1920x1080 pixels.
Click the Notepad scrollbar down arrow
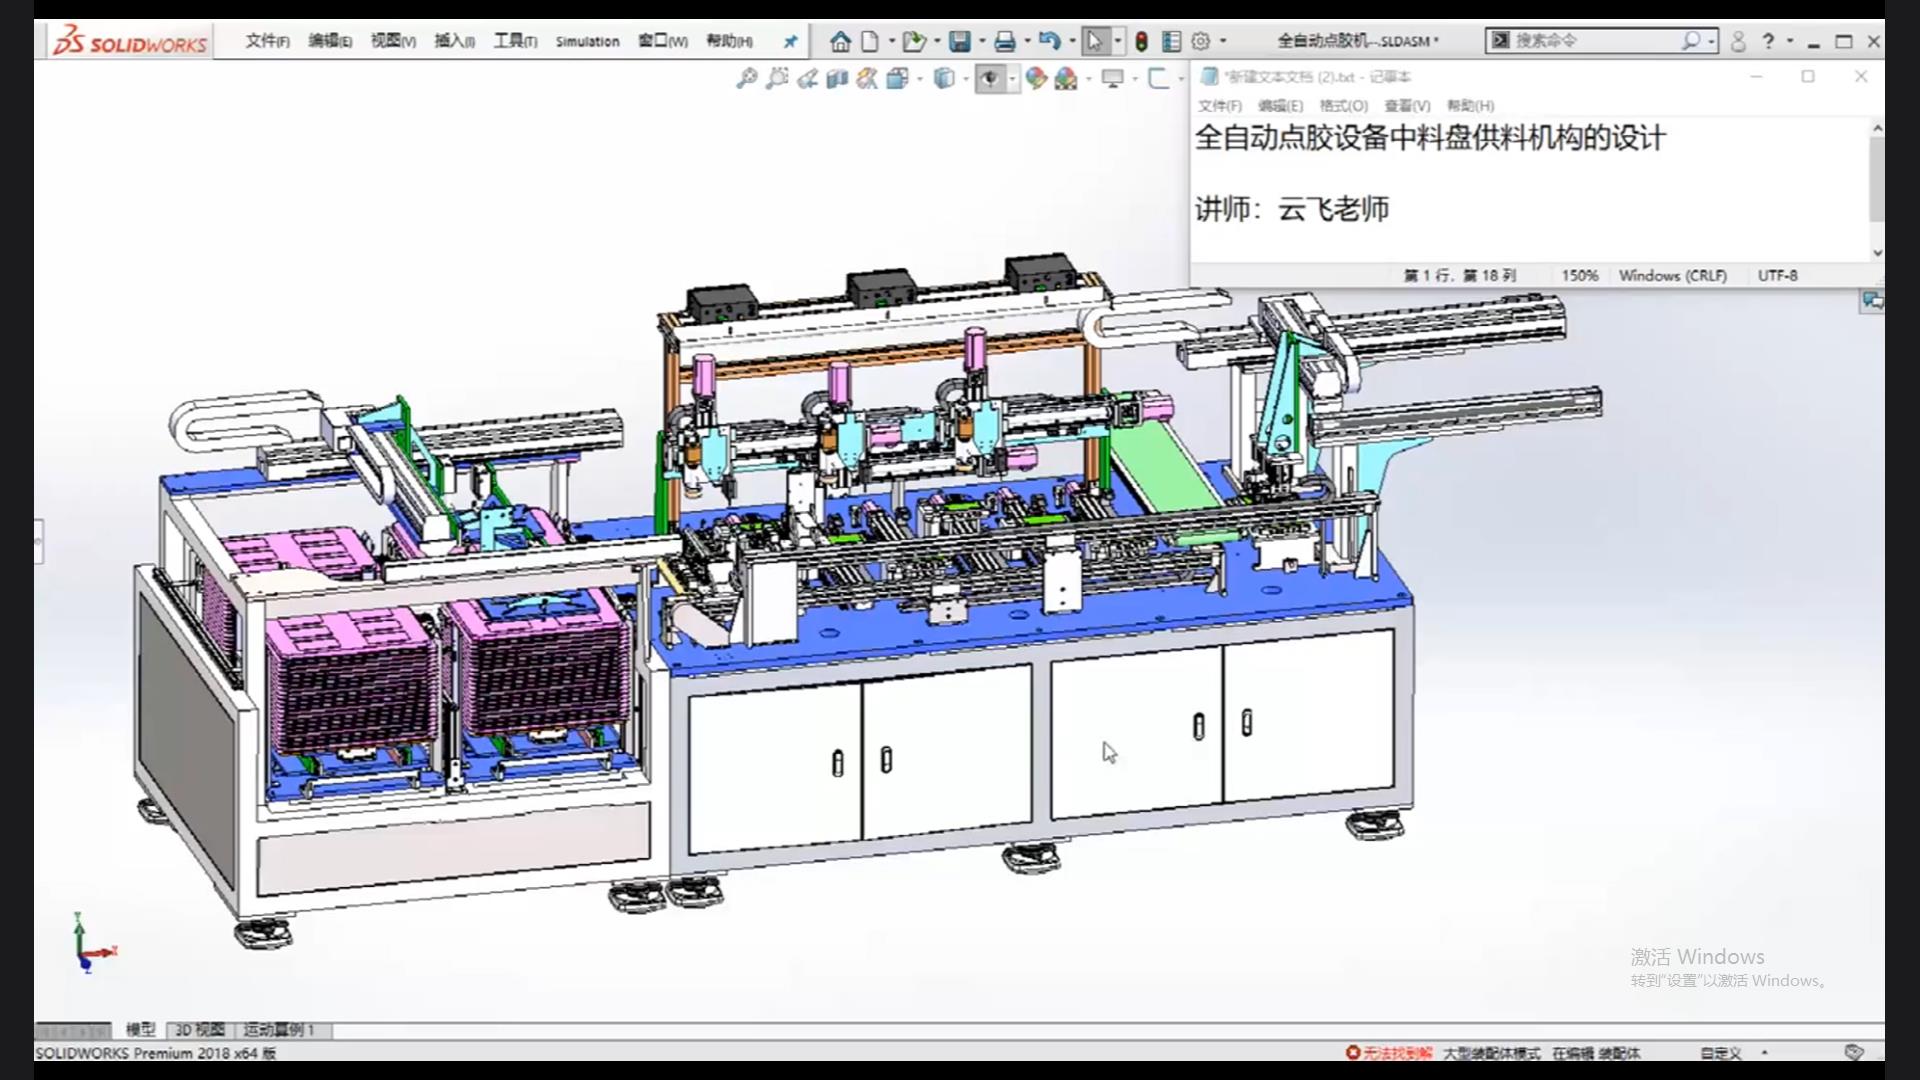point(1877,253)
